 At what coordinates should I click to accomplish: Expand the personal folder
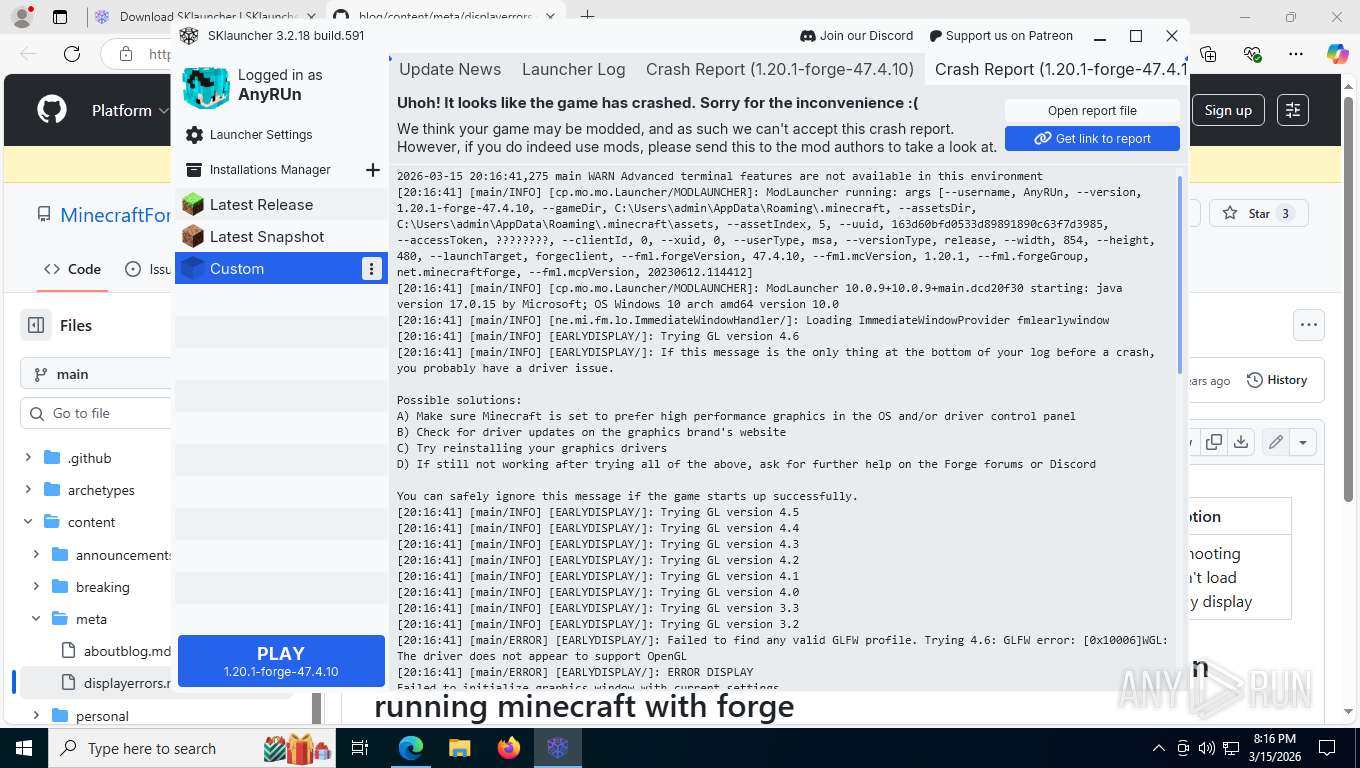click(36, 716)
